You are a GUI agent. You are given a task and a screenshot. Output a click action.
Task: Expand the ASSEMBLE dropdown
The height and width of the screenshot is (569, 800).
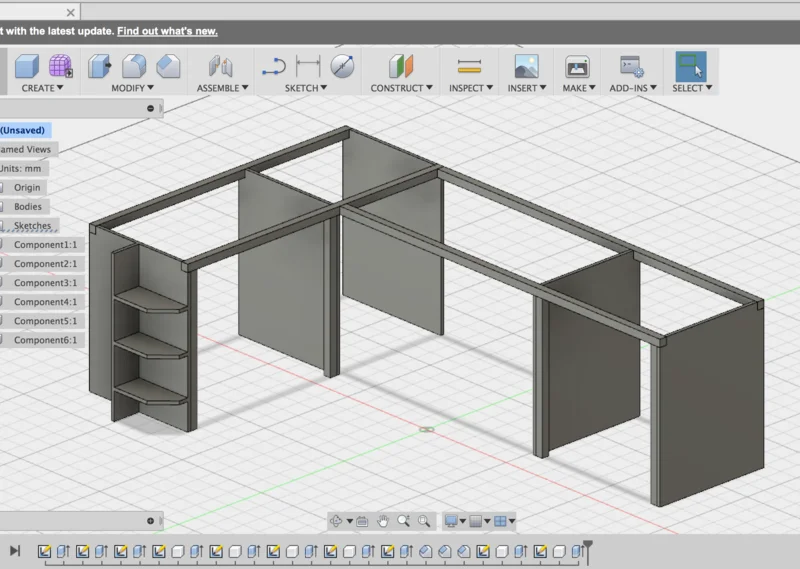click(222, 88)
